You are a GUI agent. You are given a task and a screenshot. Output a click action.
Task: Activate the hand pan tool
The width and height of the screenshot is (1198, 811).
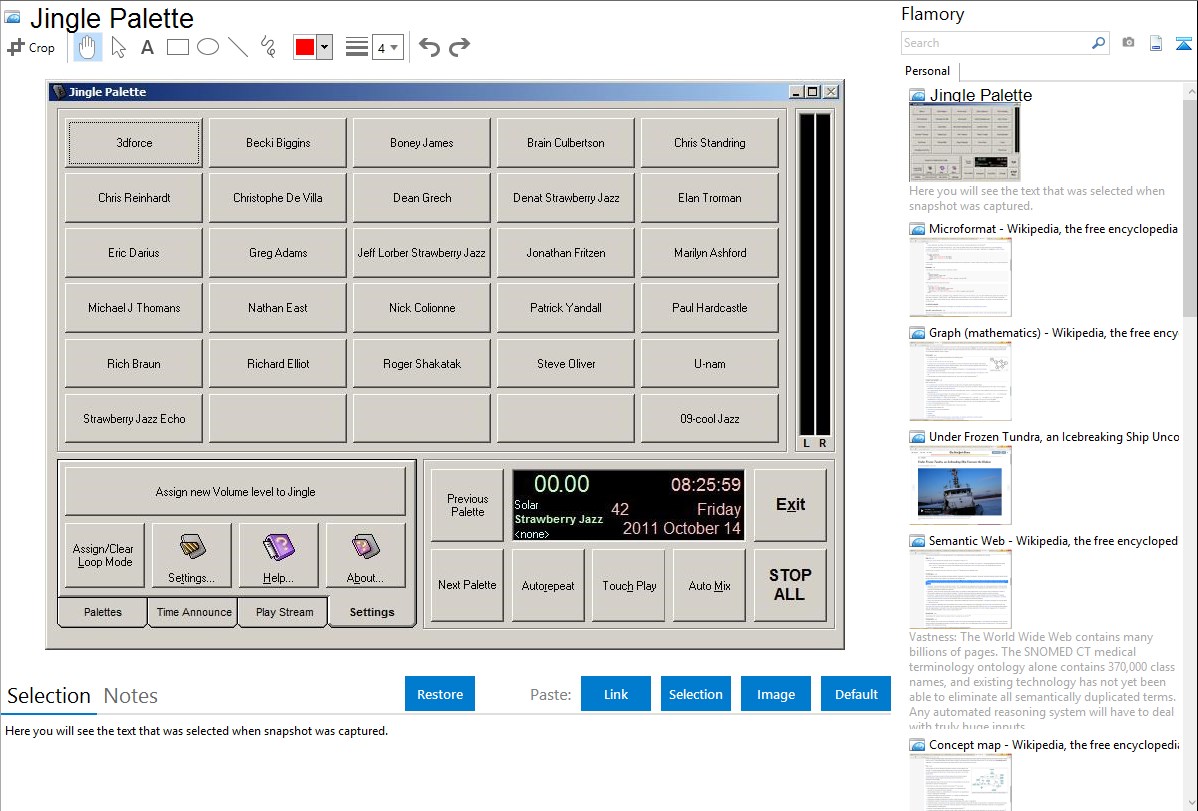click(x=88, y=47)
